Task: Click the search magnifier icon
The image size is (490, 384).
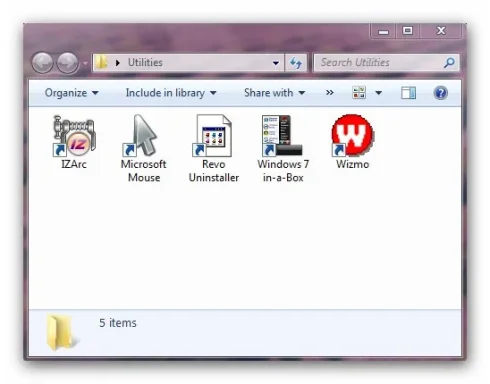Action: click(449, 63)
